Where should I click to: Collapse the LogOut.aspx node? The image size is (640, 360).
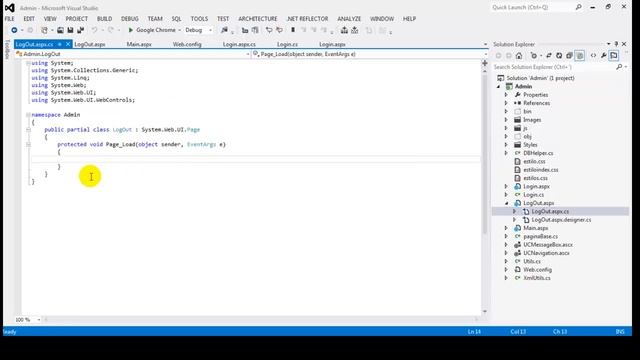tap(506, 203)
